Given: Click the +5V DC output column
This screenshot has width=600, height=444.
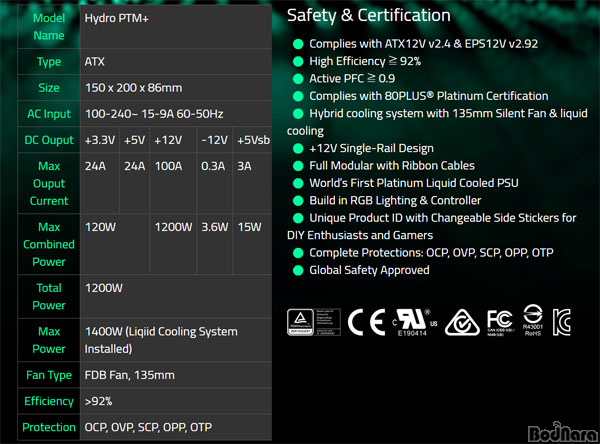Looking at the screenshot, I should pyautogui.click(x=135, y=140).
